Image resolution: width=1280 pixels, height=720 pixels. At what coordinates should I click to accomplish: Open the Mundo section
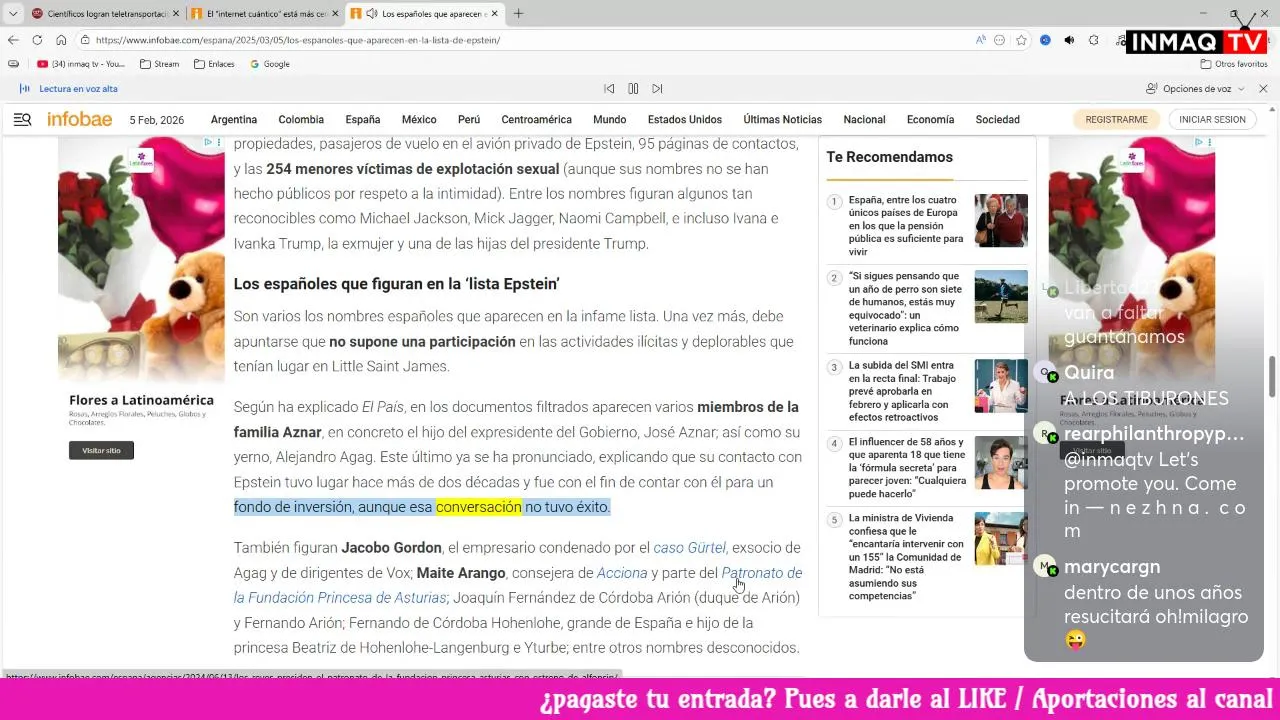point(610,119)
